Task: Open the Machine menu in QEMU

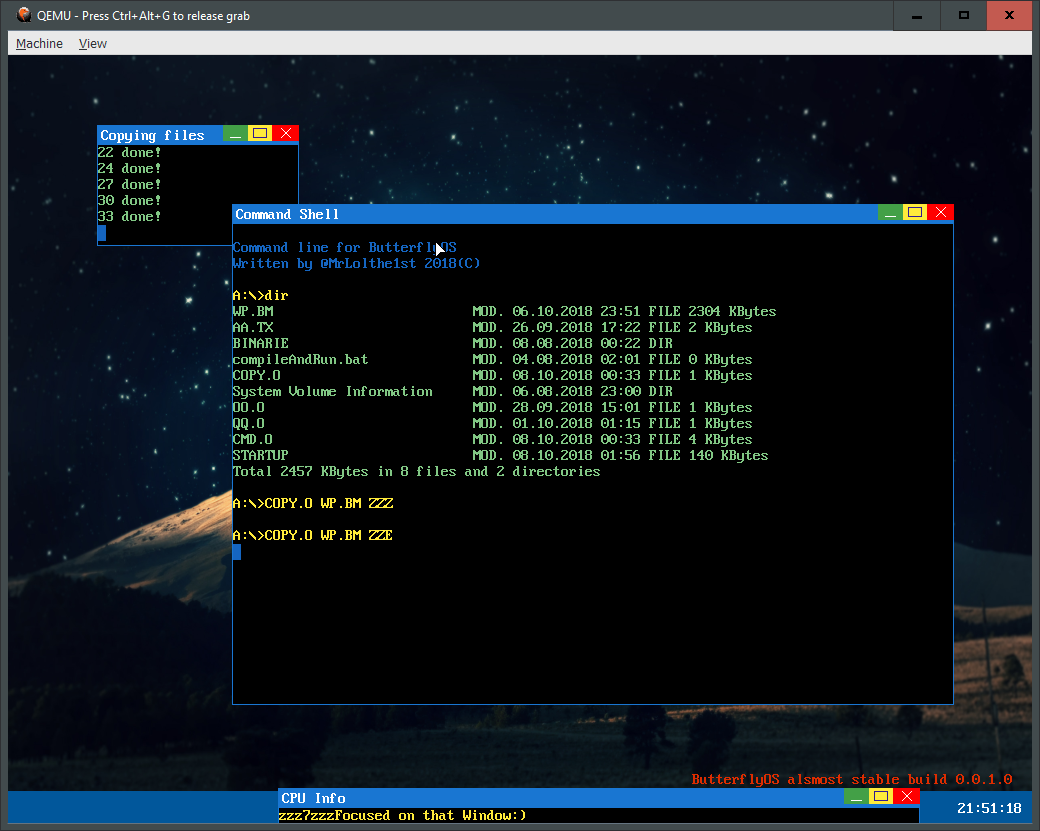Action: [x=39, y=44]
